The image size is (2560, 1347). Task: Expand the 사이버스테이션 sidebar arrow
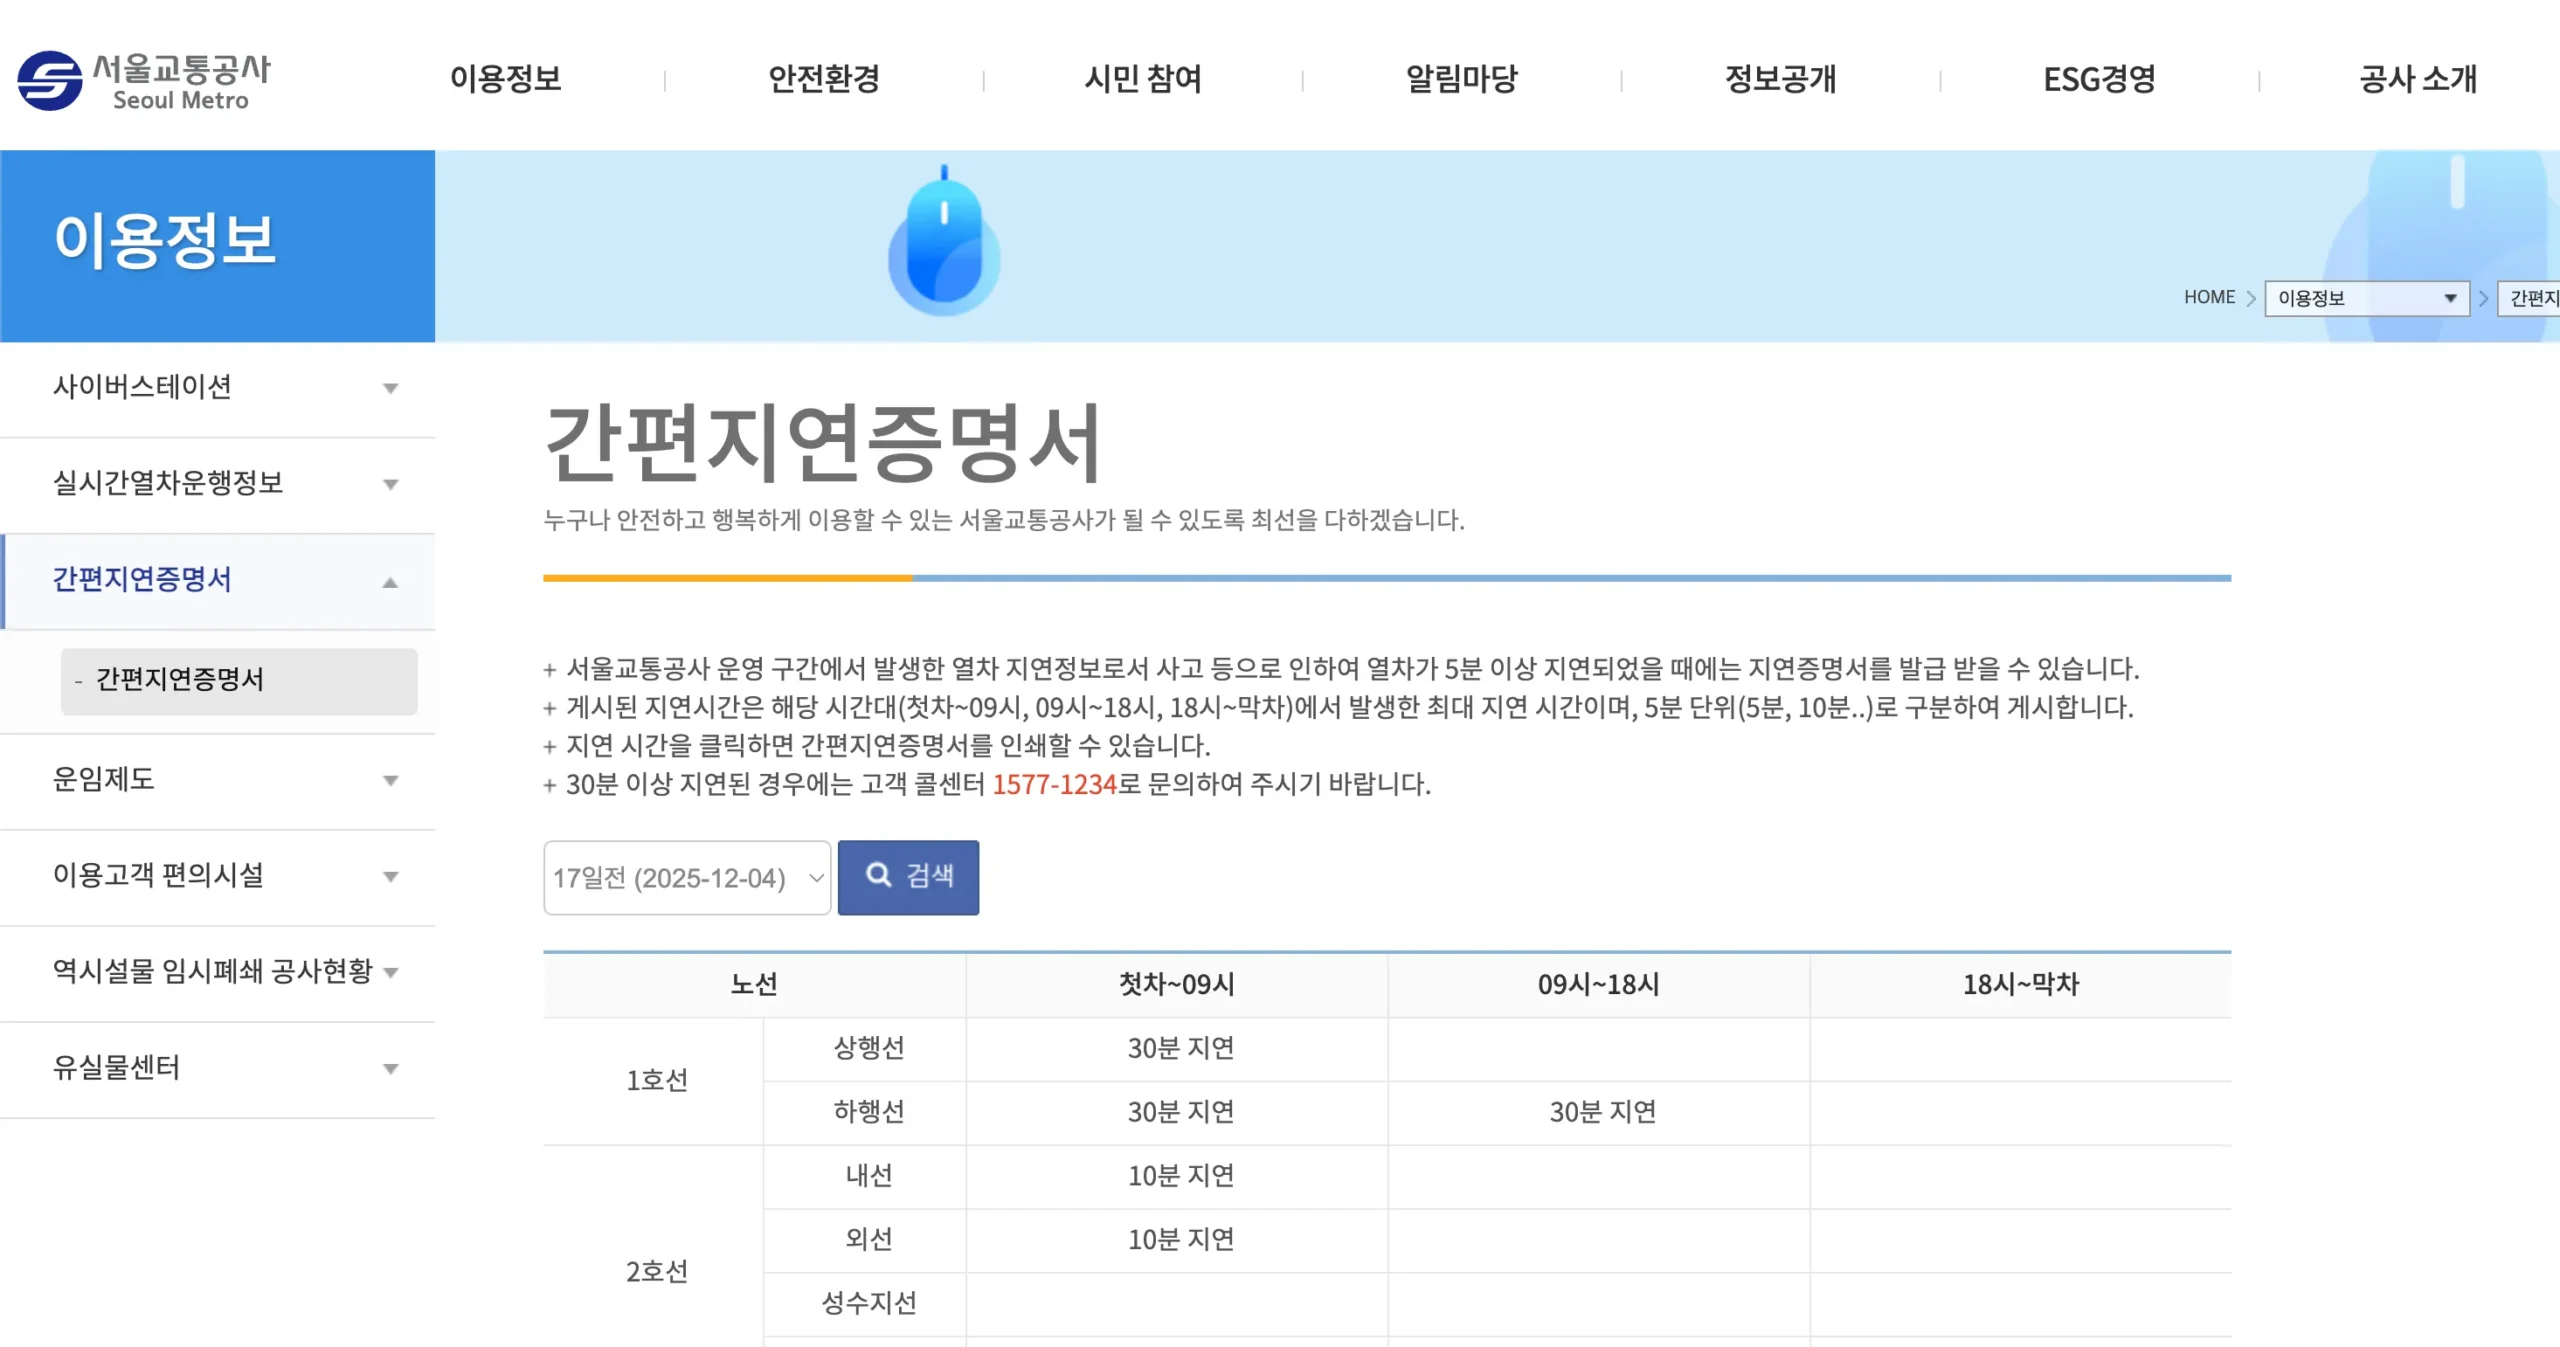[x=390, y=388]
